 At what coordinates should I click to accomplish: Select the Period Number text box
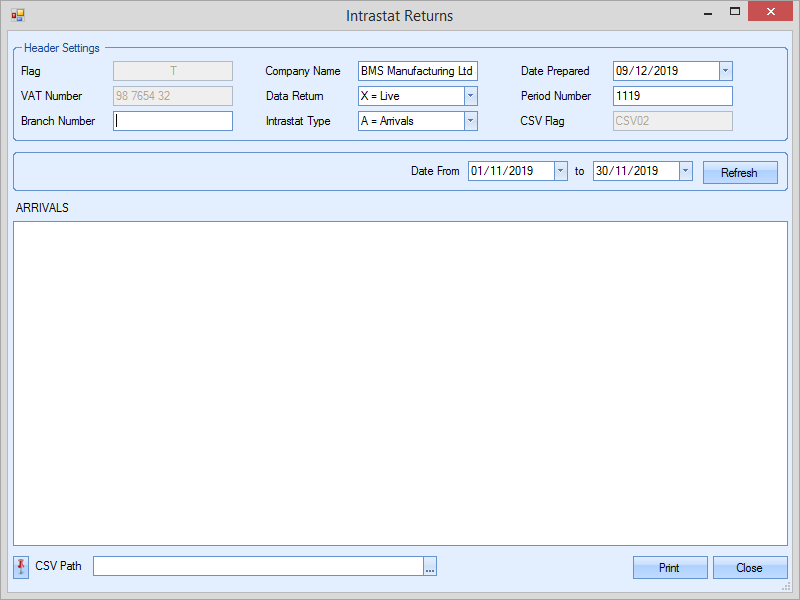pos(672,96)
